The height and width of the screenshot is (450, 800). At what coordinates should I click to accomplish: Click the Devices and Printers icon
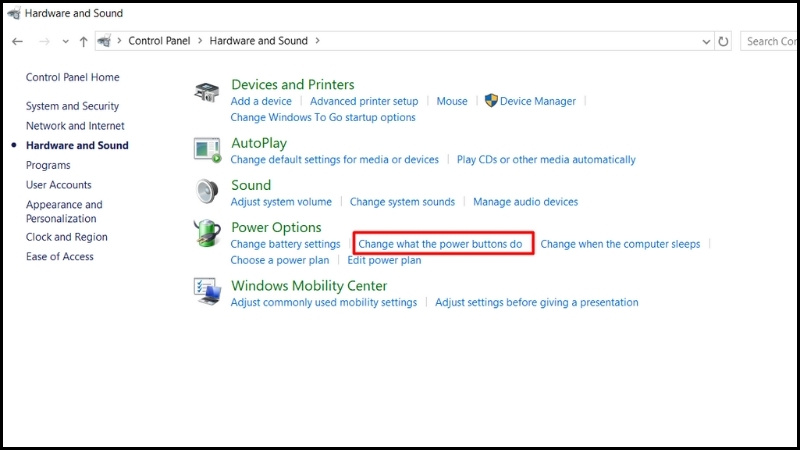point(207,92)
